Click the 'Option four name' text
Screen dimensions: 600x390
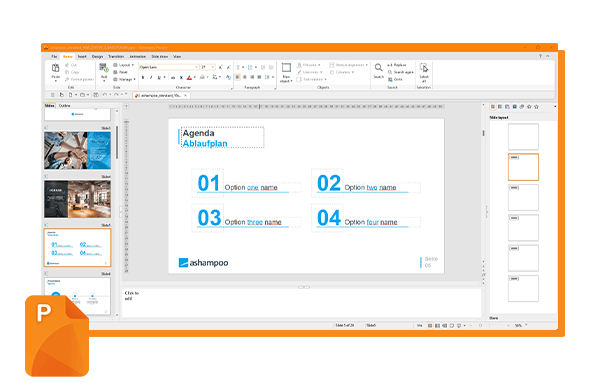click(x=371, y=222)
